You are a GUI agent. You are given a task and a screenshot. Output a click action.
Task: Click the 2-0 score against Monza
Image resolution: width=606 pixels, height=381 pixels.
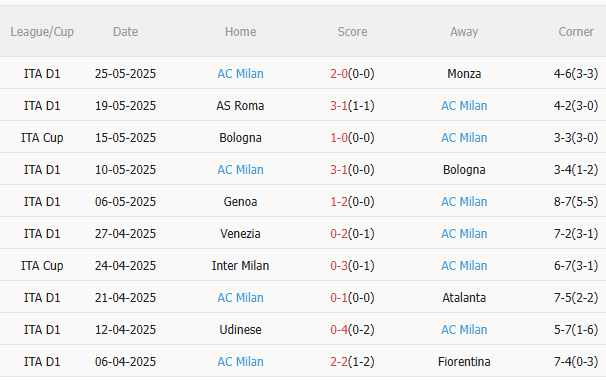pyautogui.click(x=339, y=73)
